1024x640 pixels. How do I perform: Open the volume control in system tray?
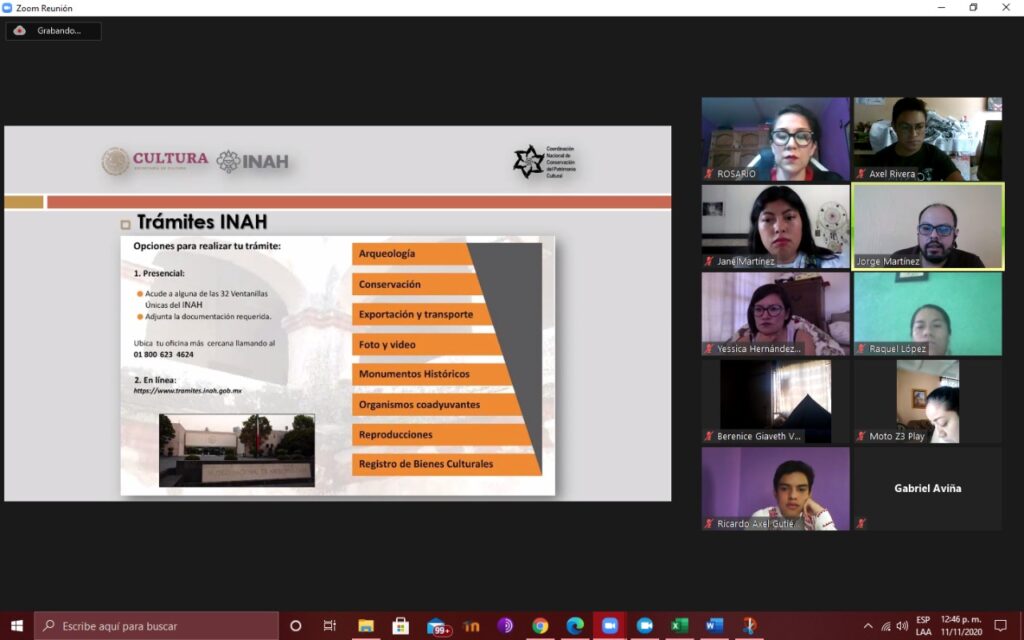tap(902, 626)
